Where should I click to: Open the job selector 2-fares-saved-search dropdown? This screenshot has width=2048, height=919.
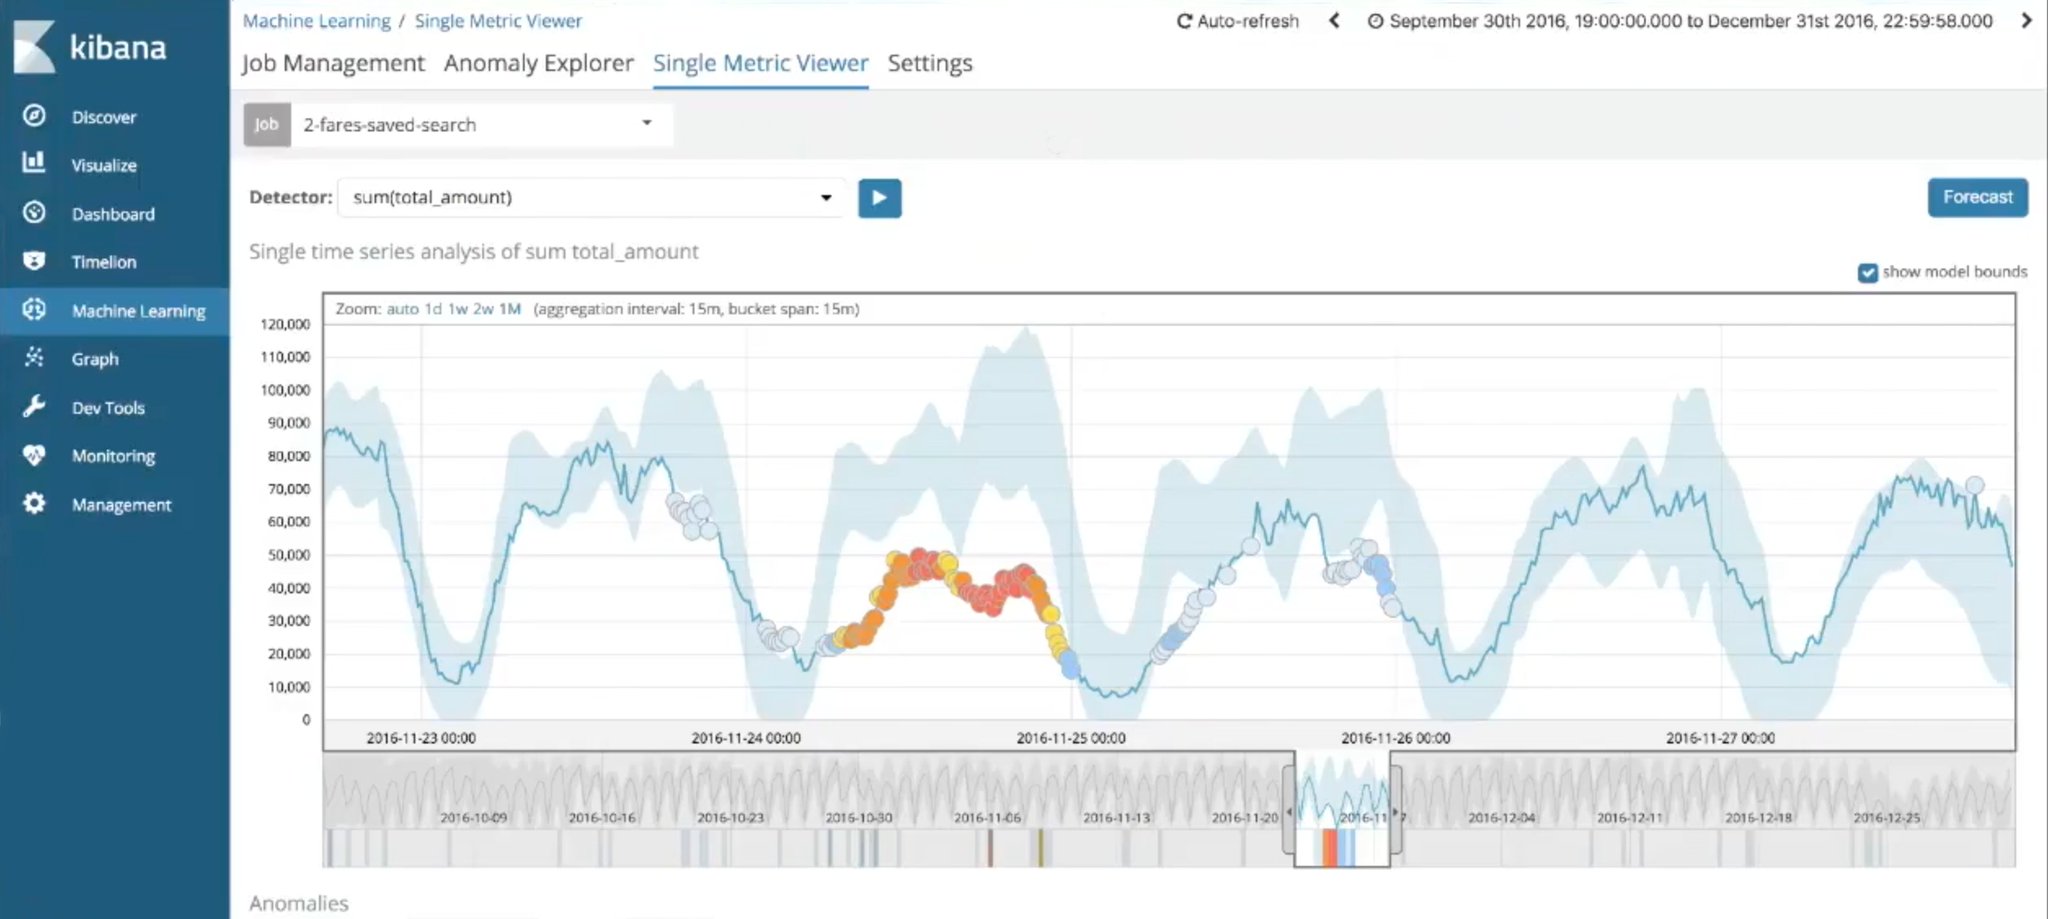(481, 125)
